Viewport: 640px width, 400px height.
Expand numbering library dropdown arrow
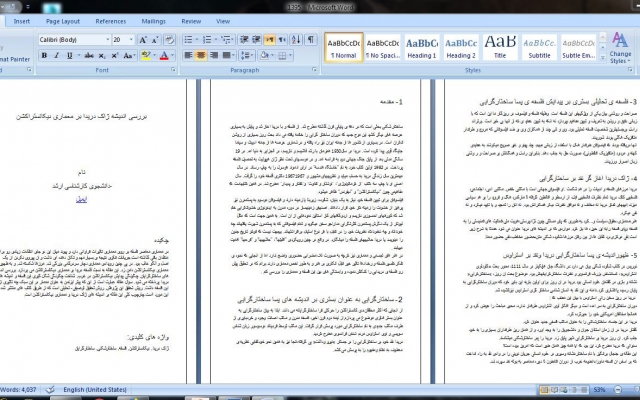click(x=216, y=40)
